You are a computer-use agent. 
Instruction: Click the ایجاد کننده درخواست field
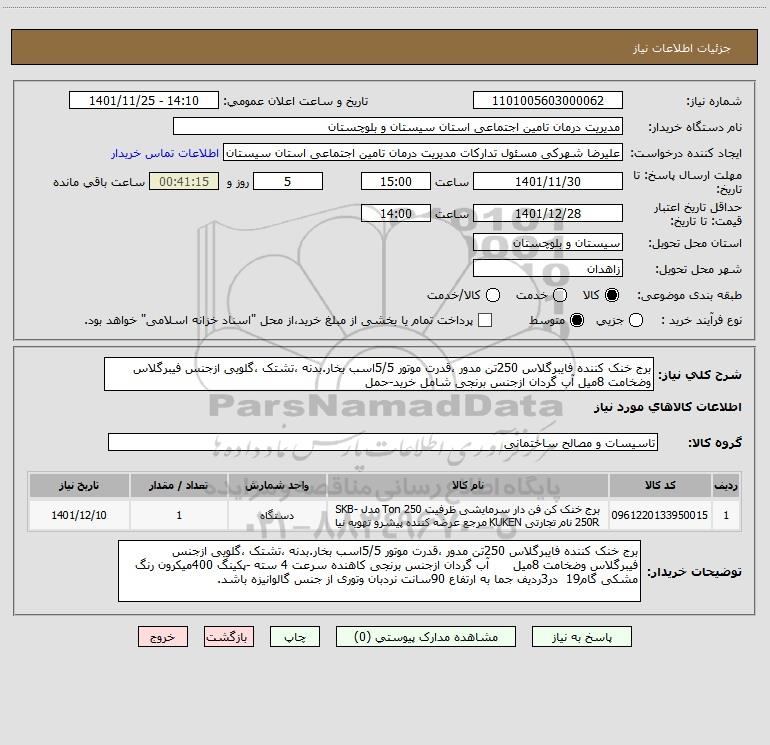pyautogui.click(x=423, y=153)
